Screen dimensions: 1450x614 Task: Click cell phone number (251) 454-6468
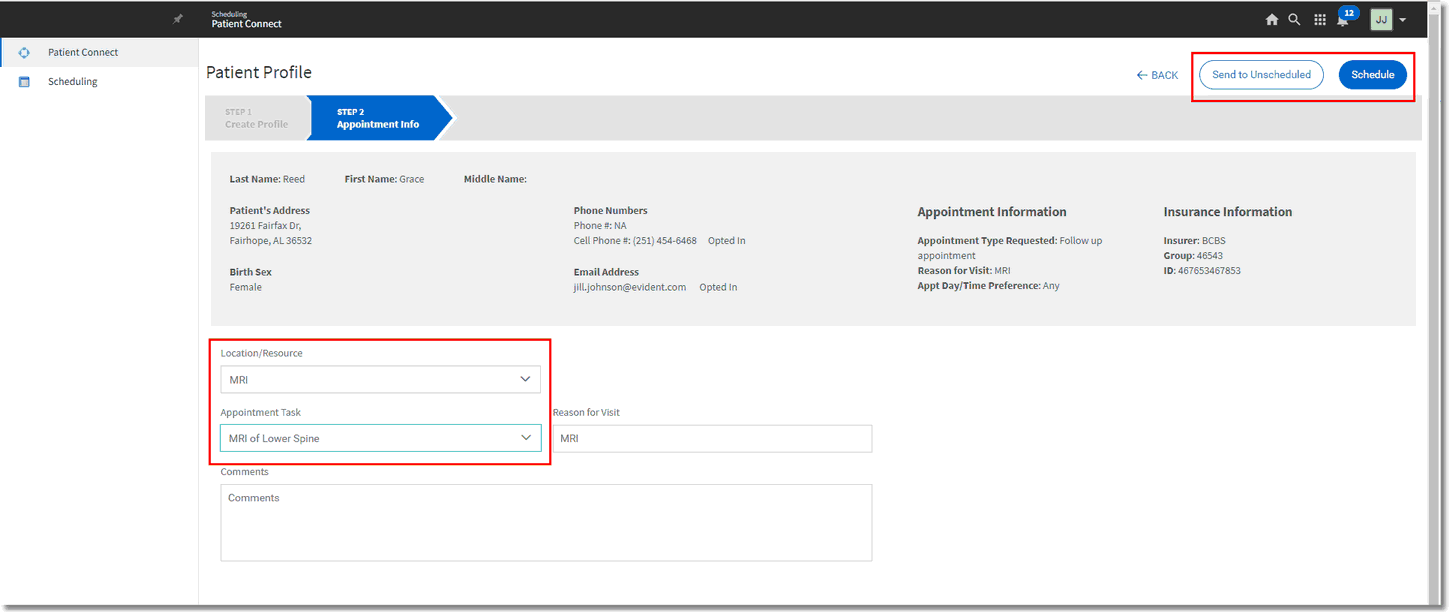(x=665, y=241)
